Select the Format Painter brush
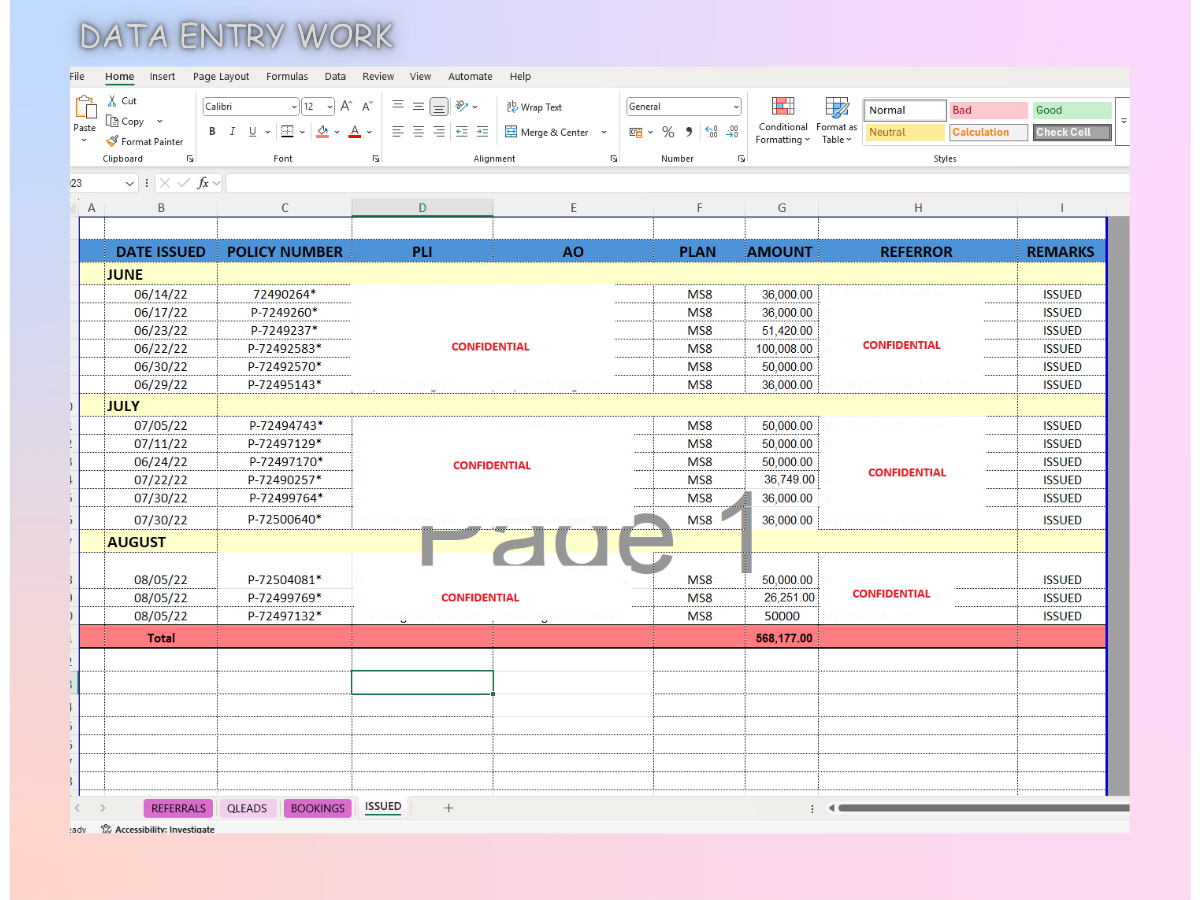 tap(112, 141)
